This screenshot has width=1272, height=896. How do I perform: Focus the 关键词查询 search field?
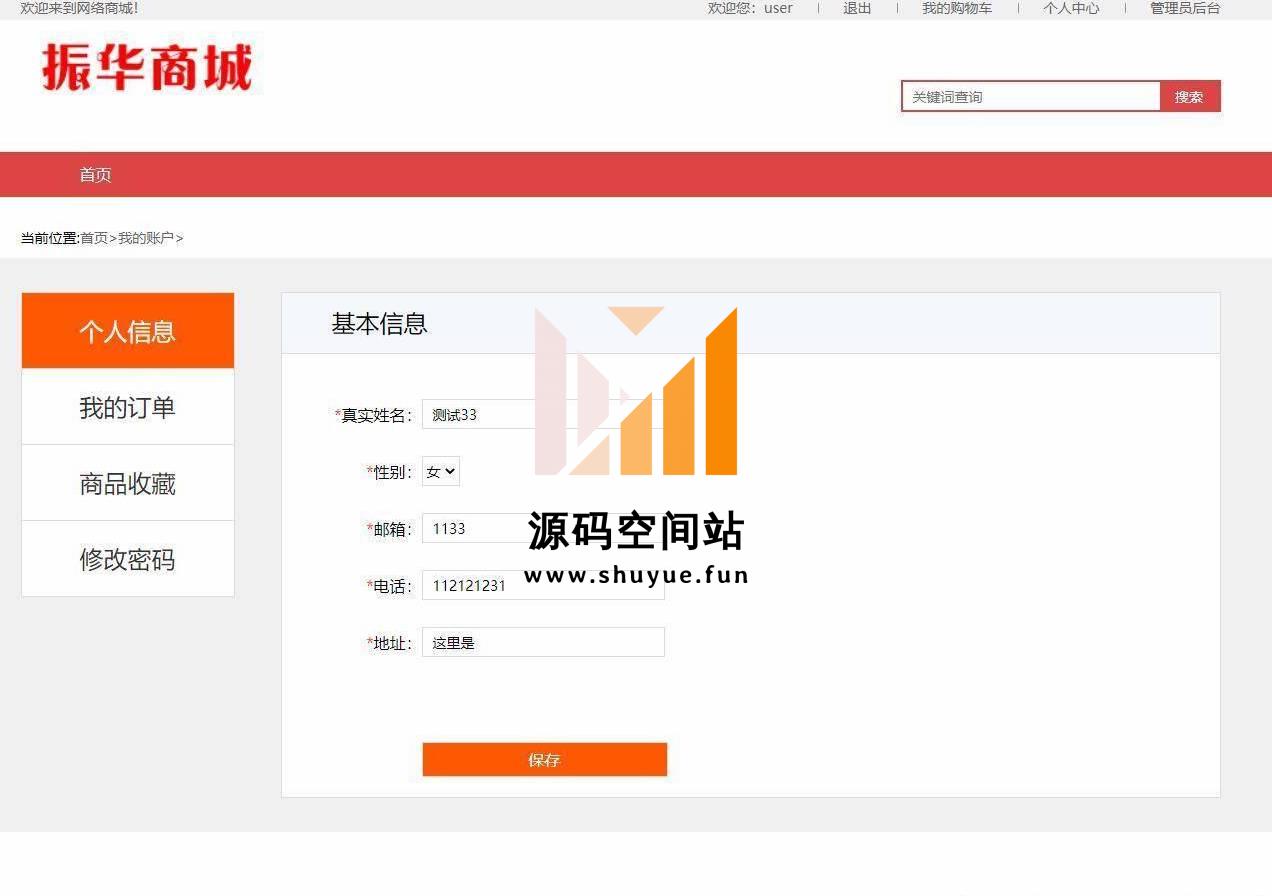[x=1030, y=97]
